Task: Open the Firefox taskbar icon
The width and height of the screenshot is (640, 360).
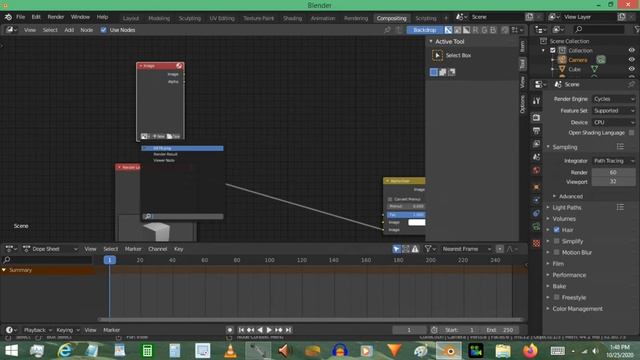Action: pyautogui.click(x=530, y=351)
